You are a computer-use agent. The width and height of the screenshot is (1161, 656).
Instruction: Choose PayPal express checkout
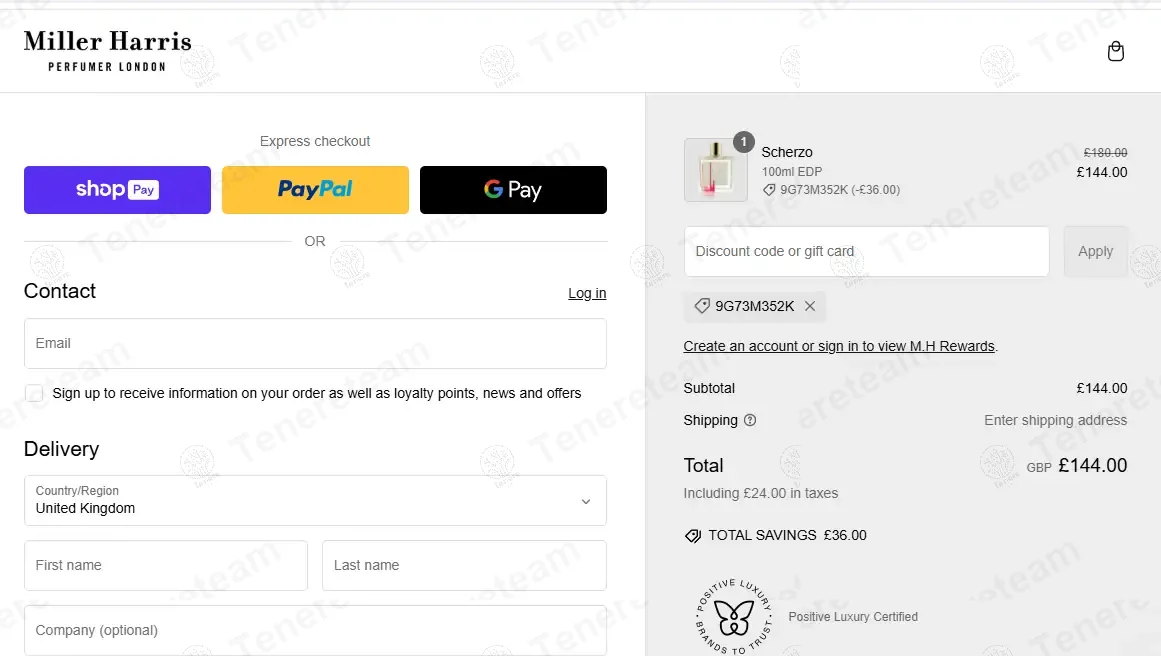click(315, 190)
